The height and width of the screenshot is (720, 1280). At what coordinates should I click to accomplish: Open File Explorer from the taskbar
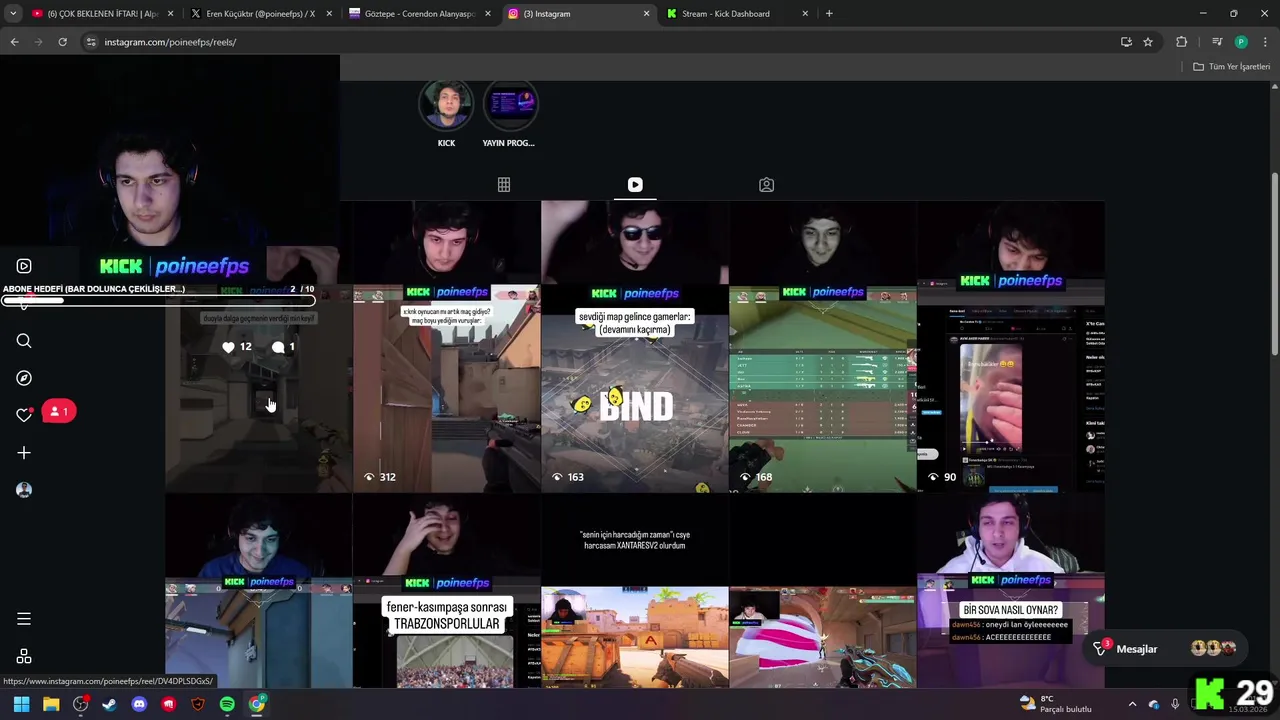point(51,704)
